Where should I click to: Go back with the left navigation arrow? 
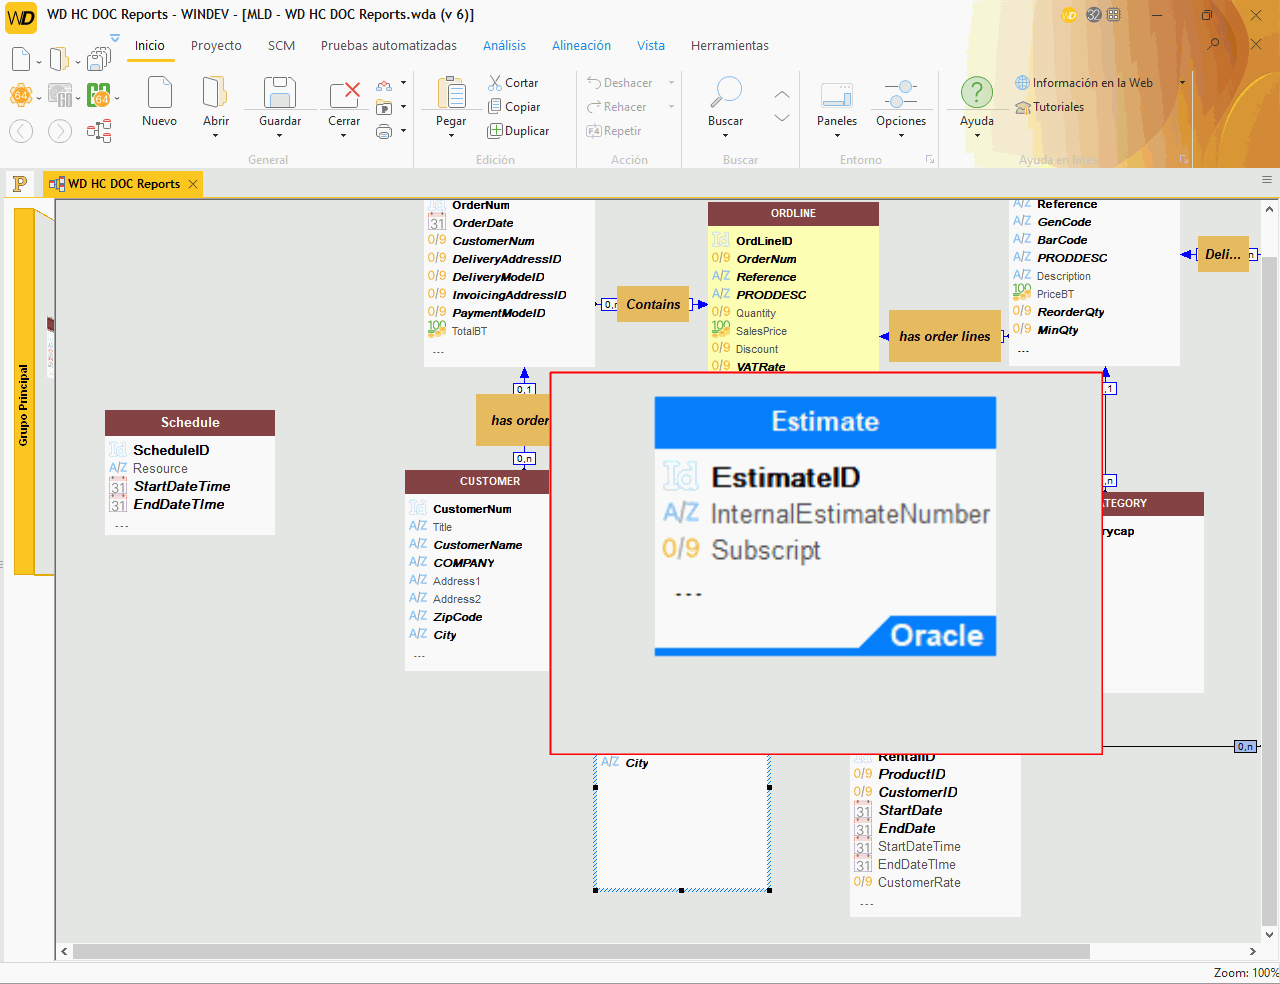click(21, 131)
